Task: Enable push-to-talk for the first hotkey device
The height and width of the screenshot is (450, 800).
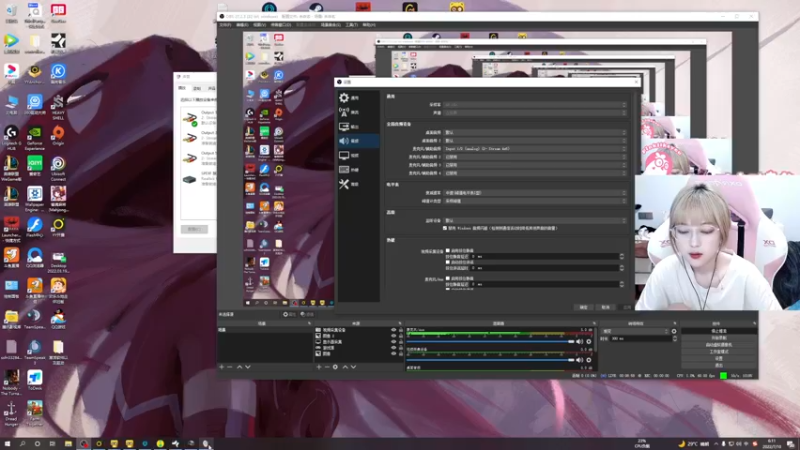Action: tap(447, 262)
